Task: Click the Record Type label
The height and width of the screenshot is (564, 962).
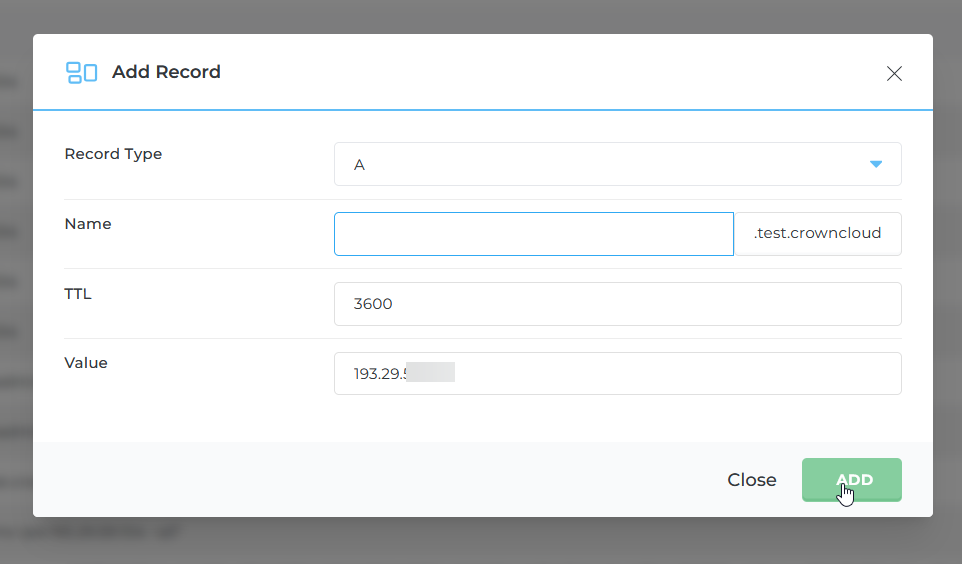Action: pyautogui.click(x=113, y=154)
